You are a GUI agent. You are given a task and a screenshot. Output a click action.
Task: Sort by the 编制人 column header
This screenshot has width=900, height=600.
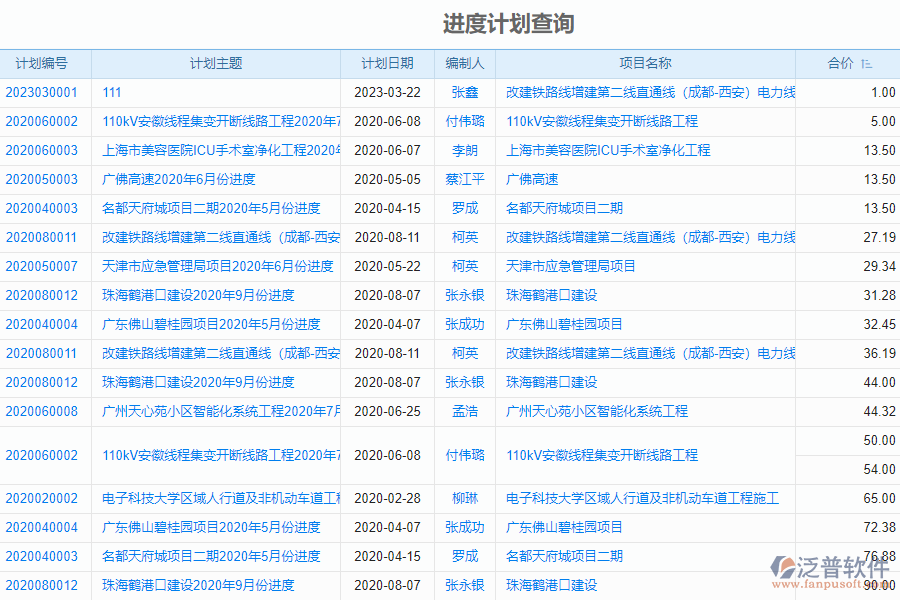click(464, 62)
